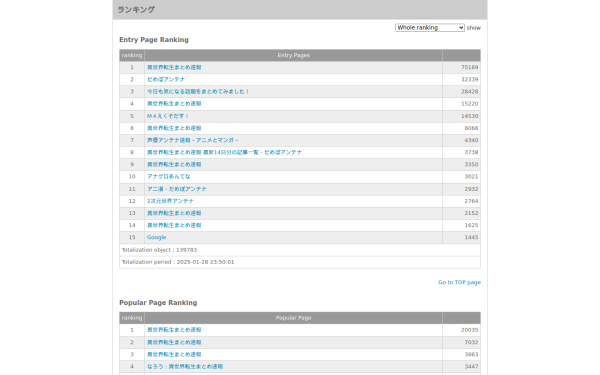
Task: Select the Popular table's 'ranking' column header
Action: 132,318
